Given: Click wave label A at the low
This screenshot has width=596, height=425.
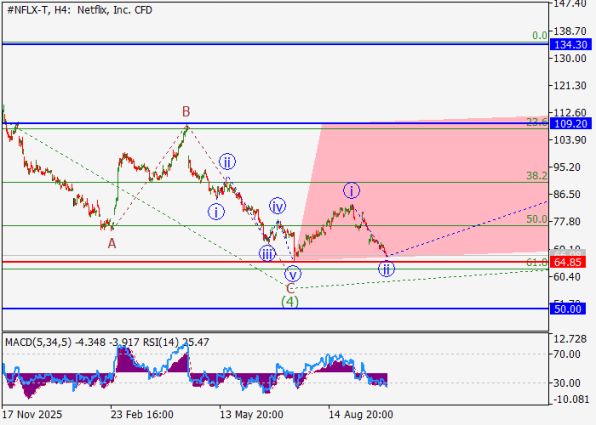Looking at the screenshot, I should (111, 243).
